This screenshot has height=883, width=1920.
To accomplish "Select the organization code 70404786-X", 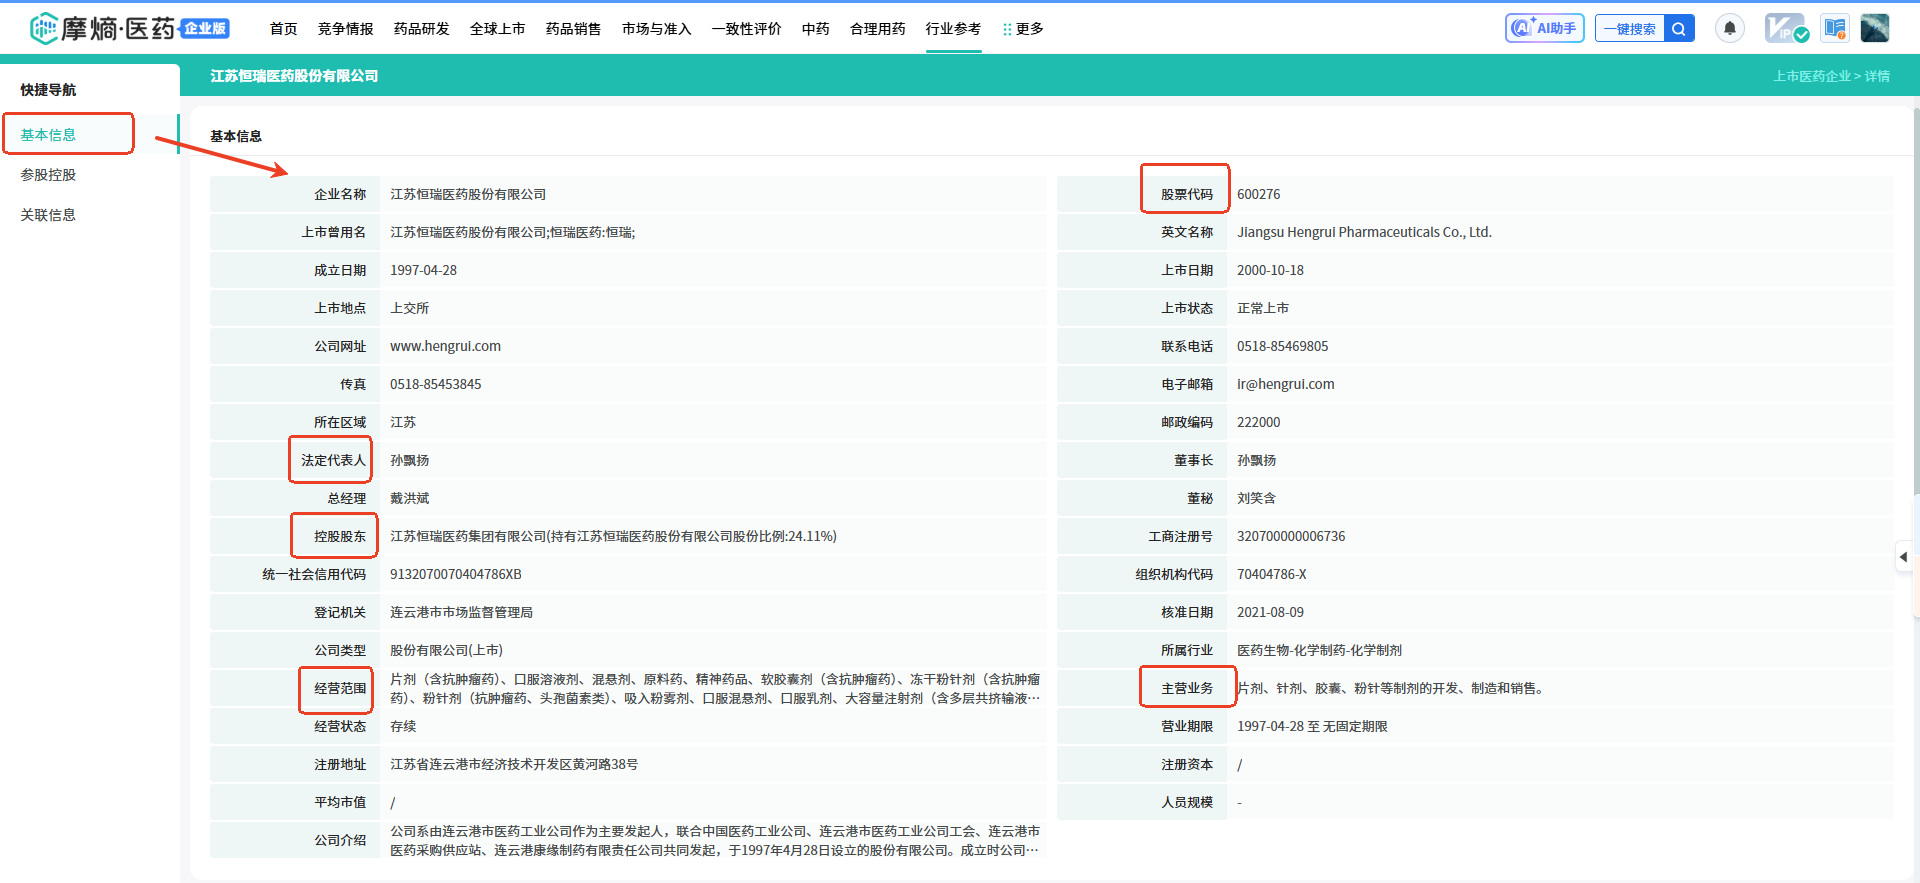I will click(x=1271, y=574).
